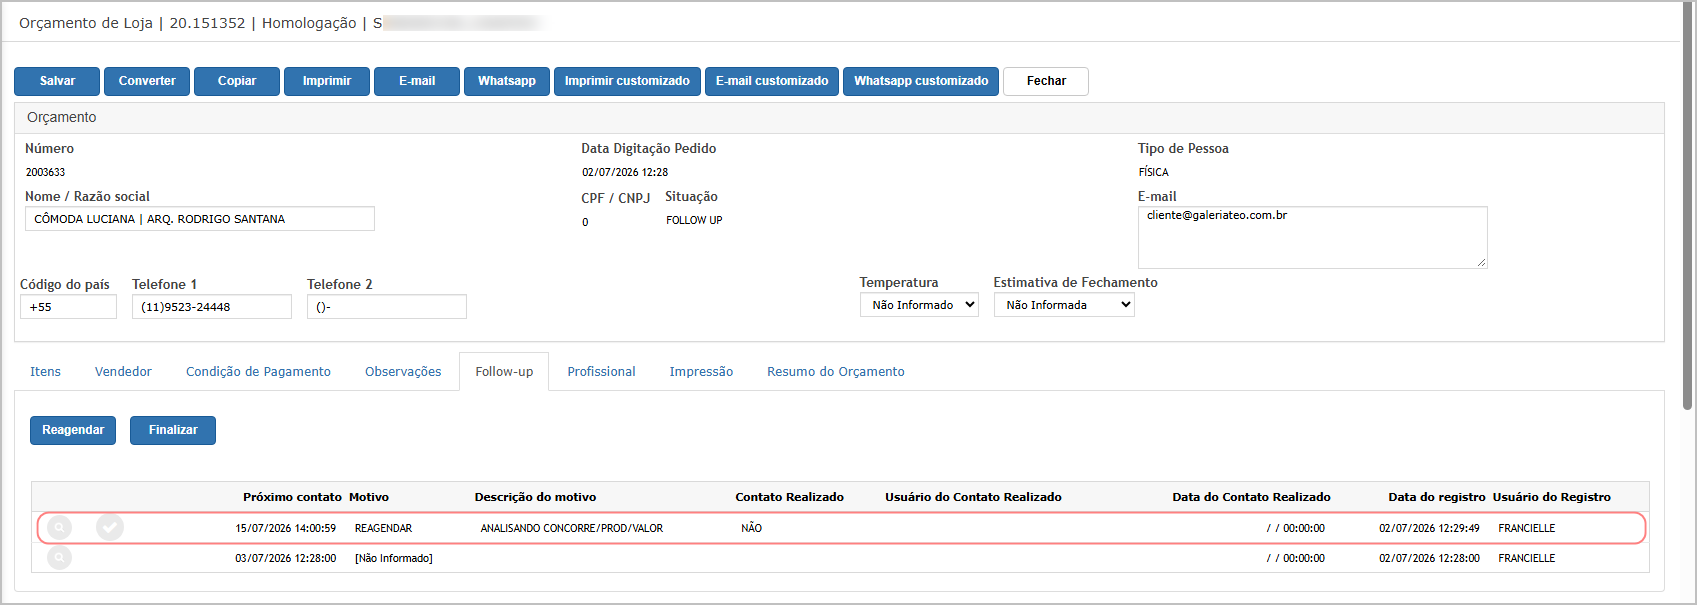Switch to the Impressão tab

[701, 372]
